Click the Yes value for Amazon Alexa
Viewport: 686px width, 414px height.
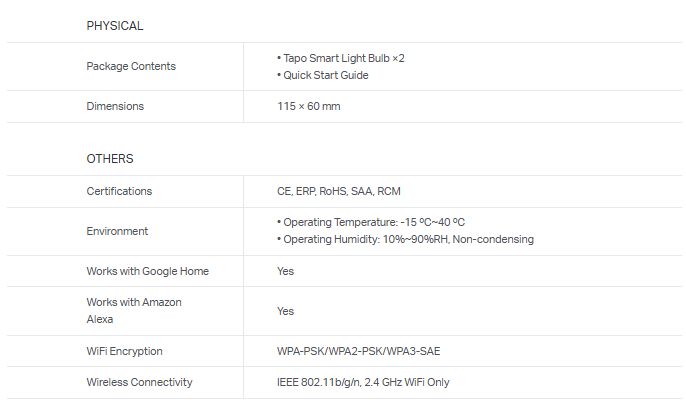(286, 311)
